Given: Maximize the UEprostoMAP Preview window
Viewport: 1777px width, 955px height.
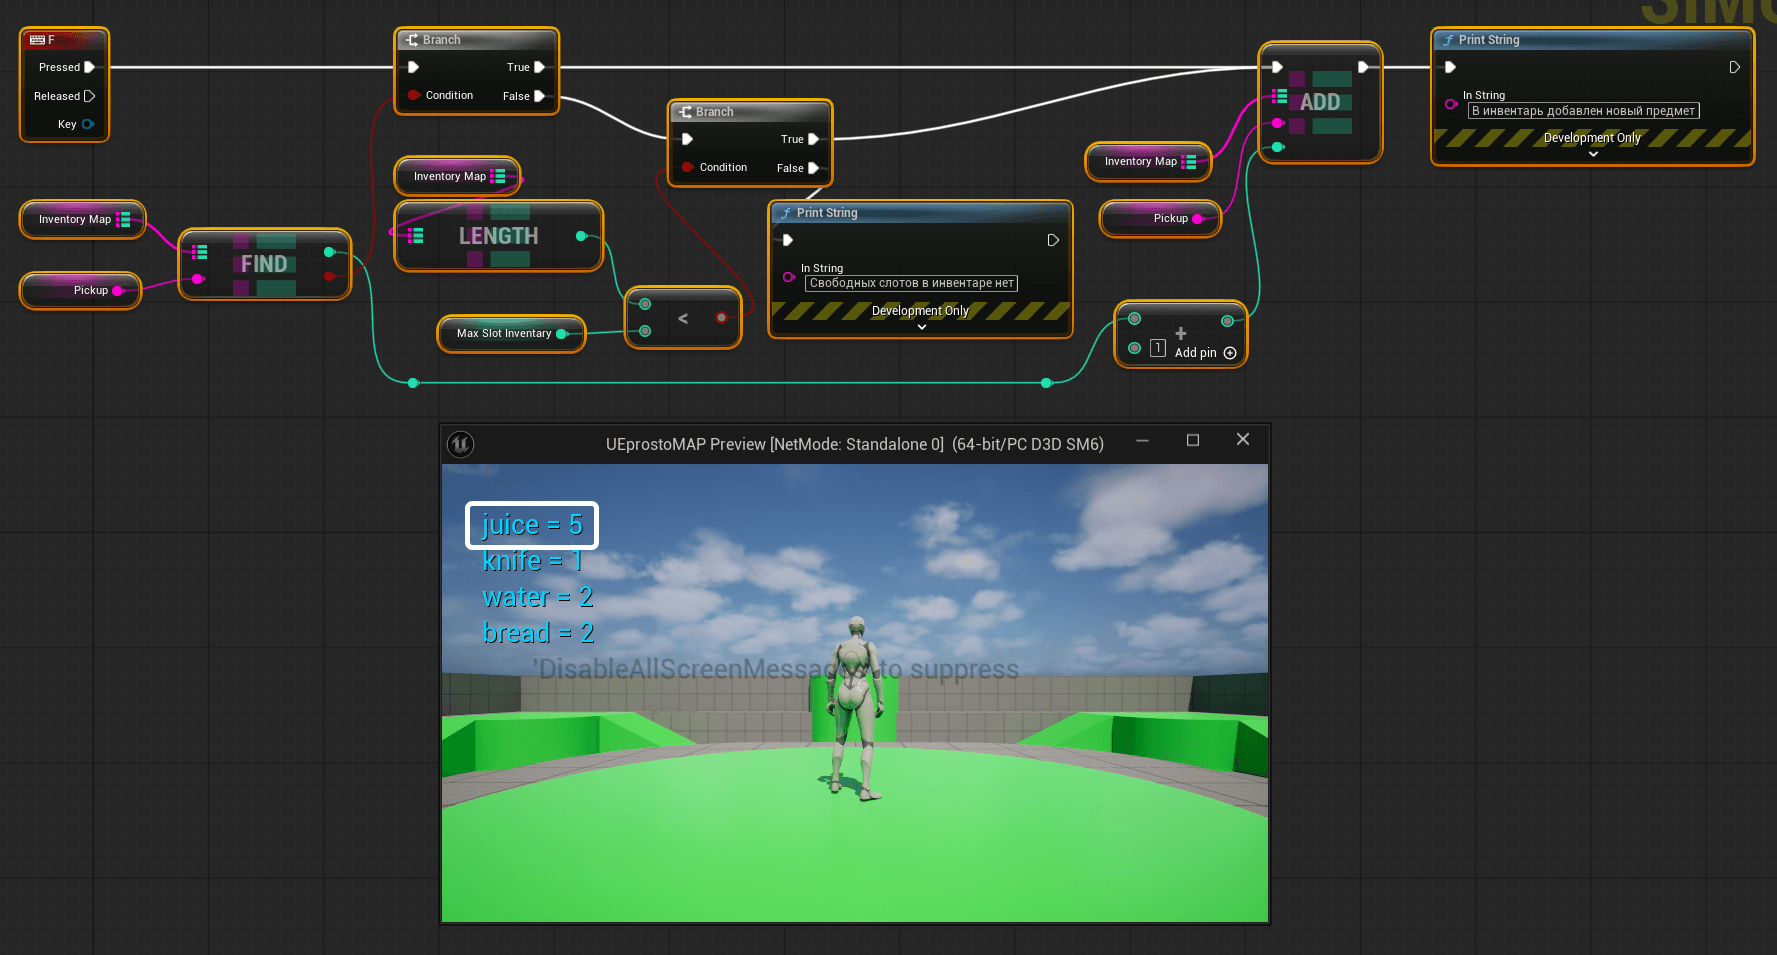Looking at the screenshot, I should (x=1192, y=440).
